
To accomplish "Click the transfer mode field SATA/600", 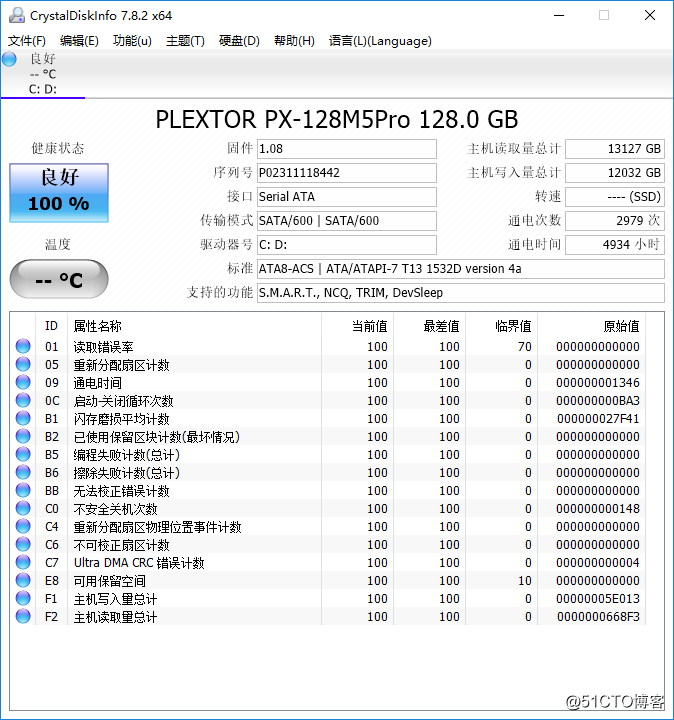I will 347,220.
